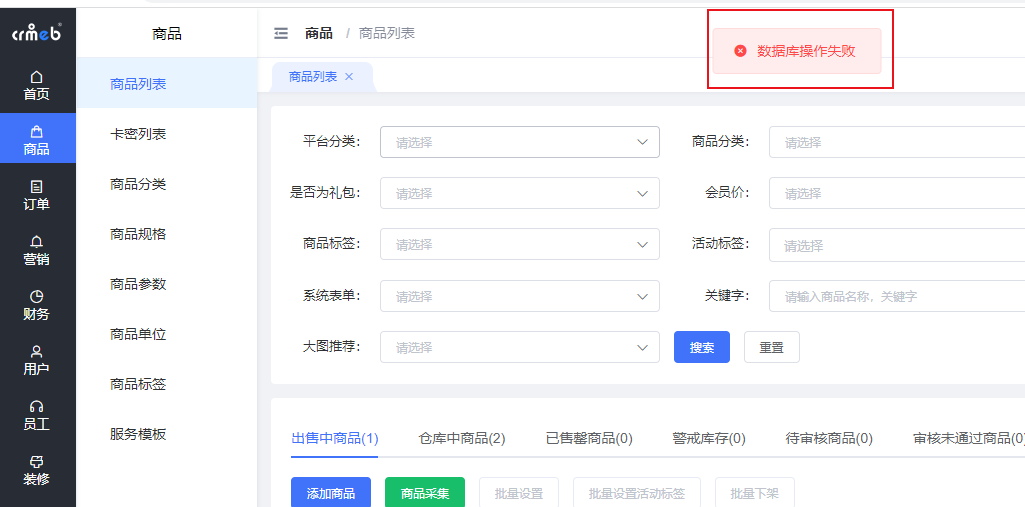Select the 商品 shopping bag sidebar icon
Image resolution: width=1025 pixels, height=507 pixels.
point(37,140)
